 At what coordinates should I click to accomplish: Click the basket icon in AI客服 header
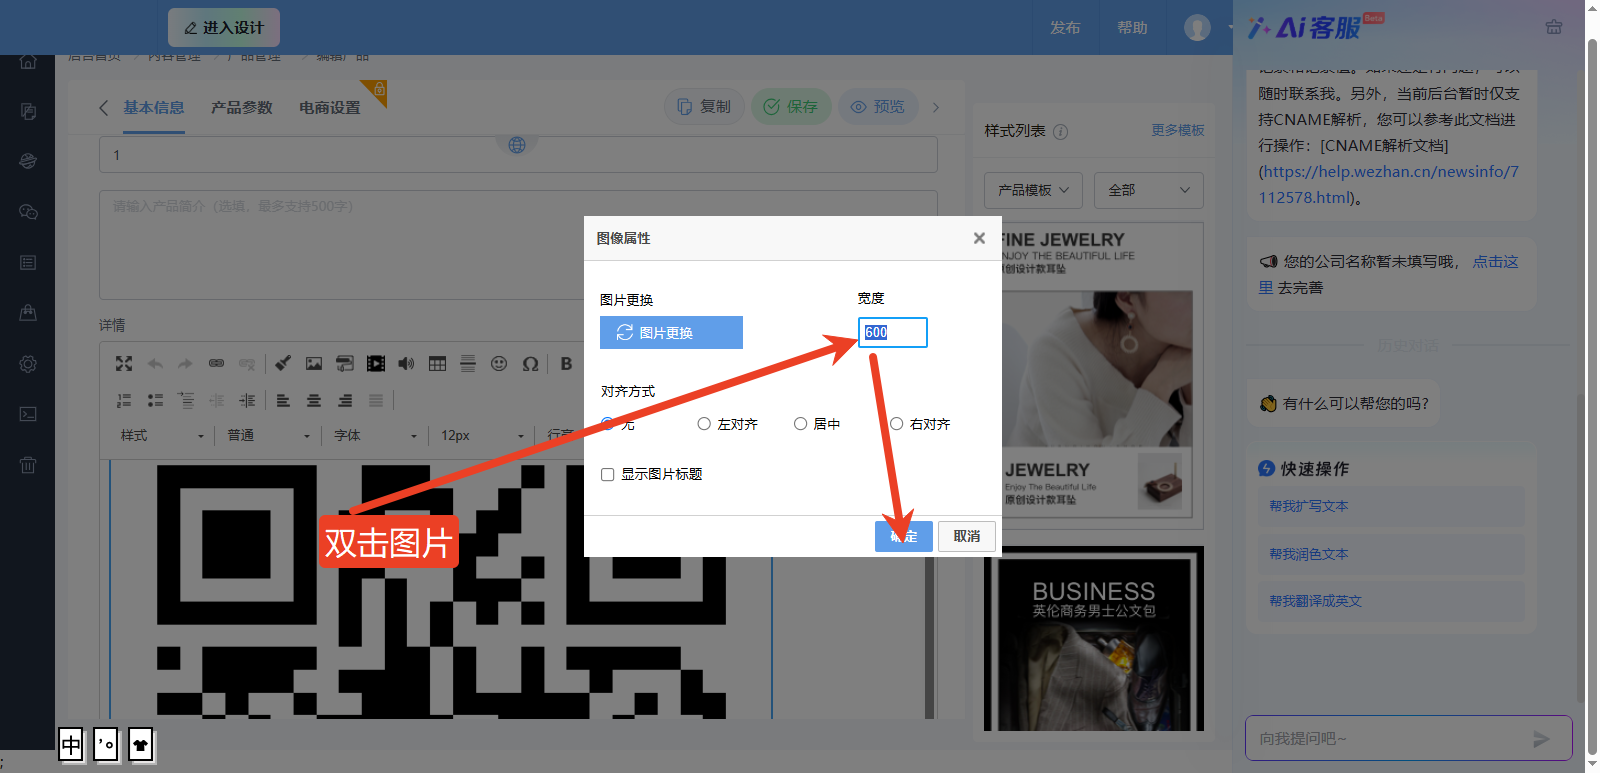tap(1553, 27)
